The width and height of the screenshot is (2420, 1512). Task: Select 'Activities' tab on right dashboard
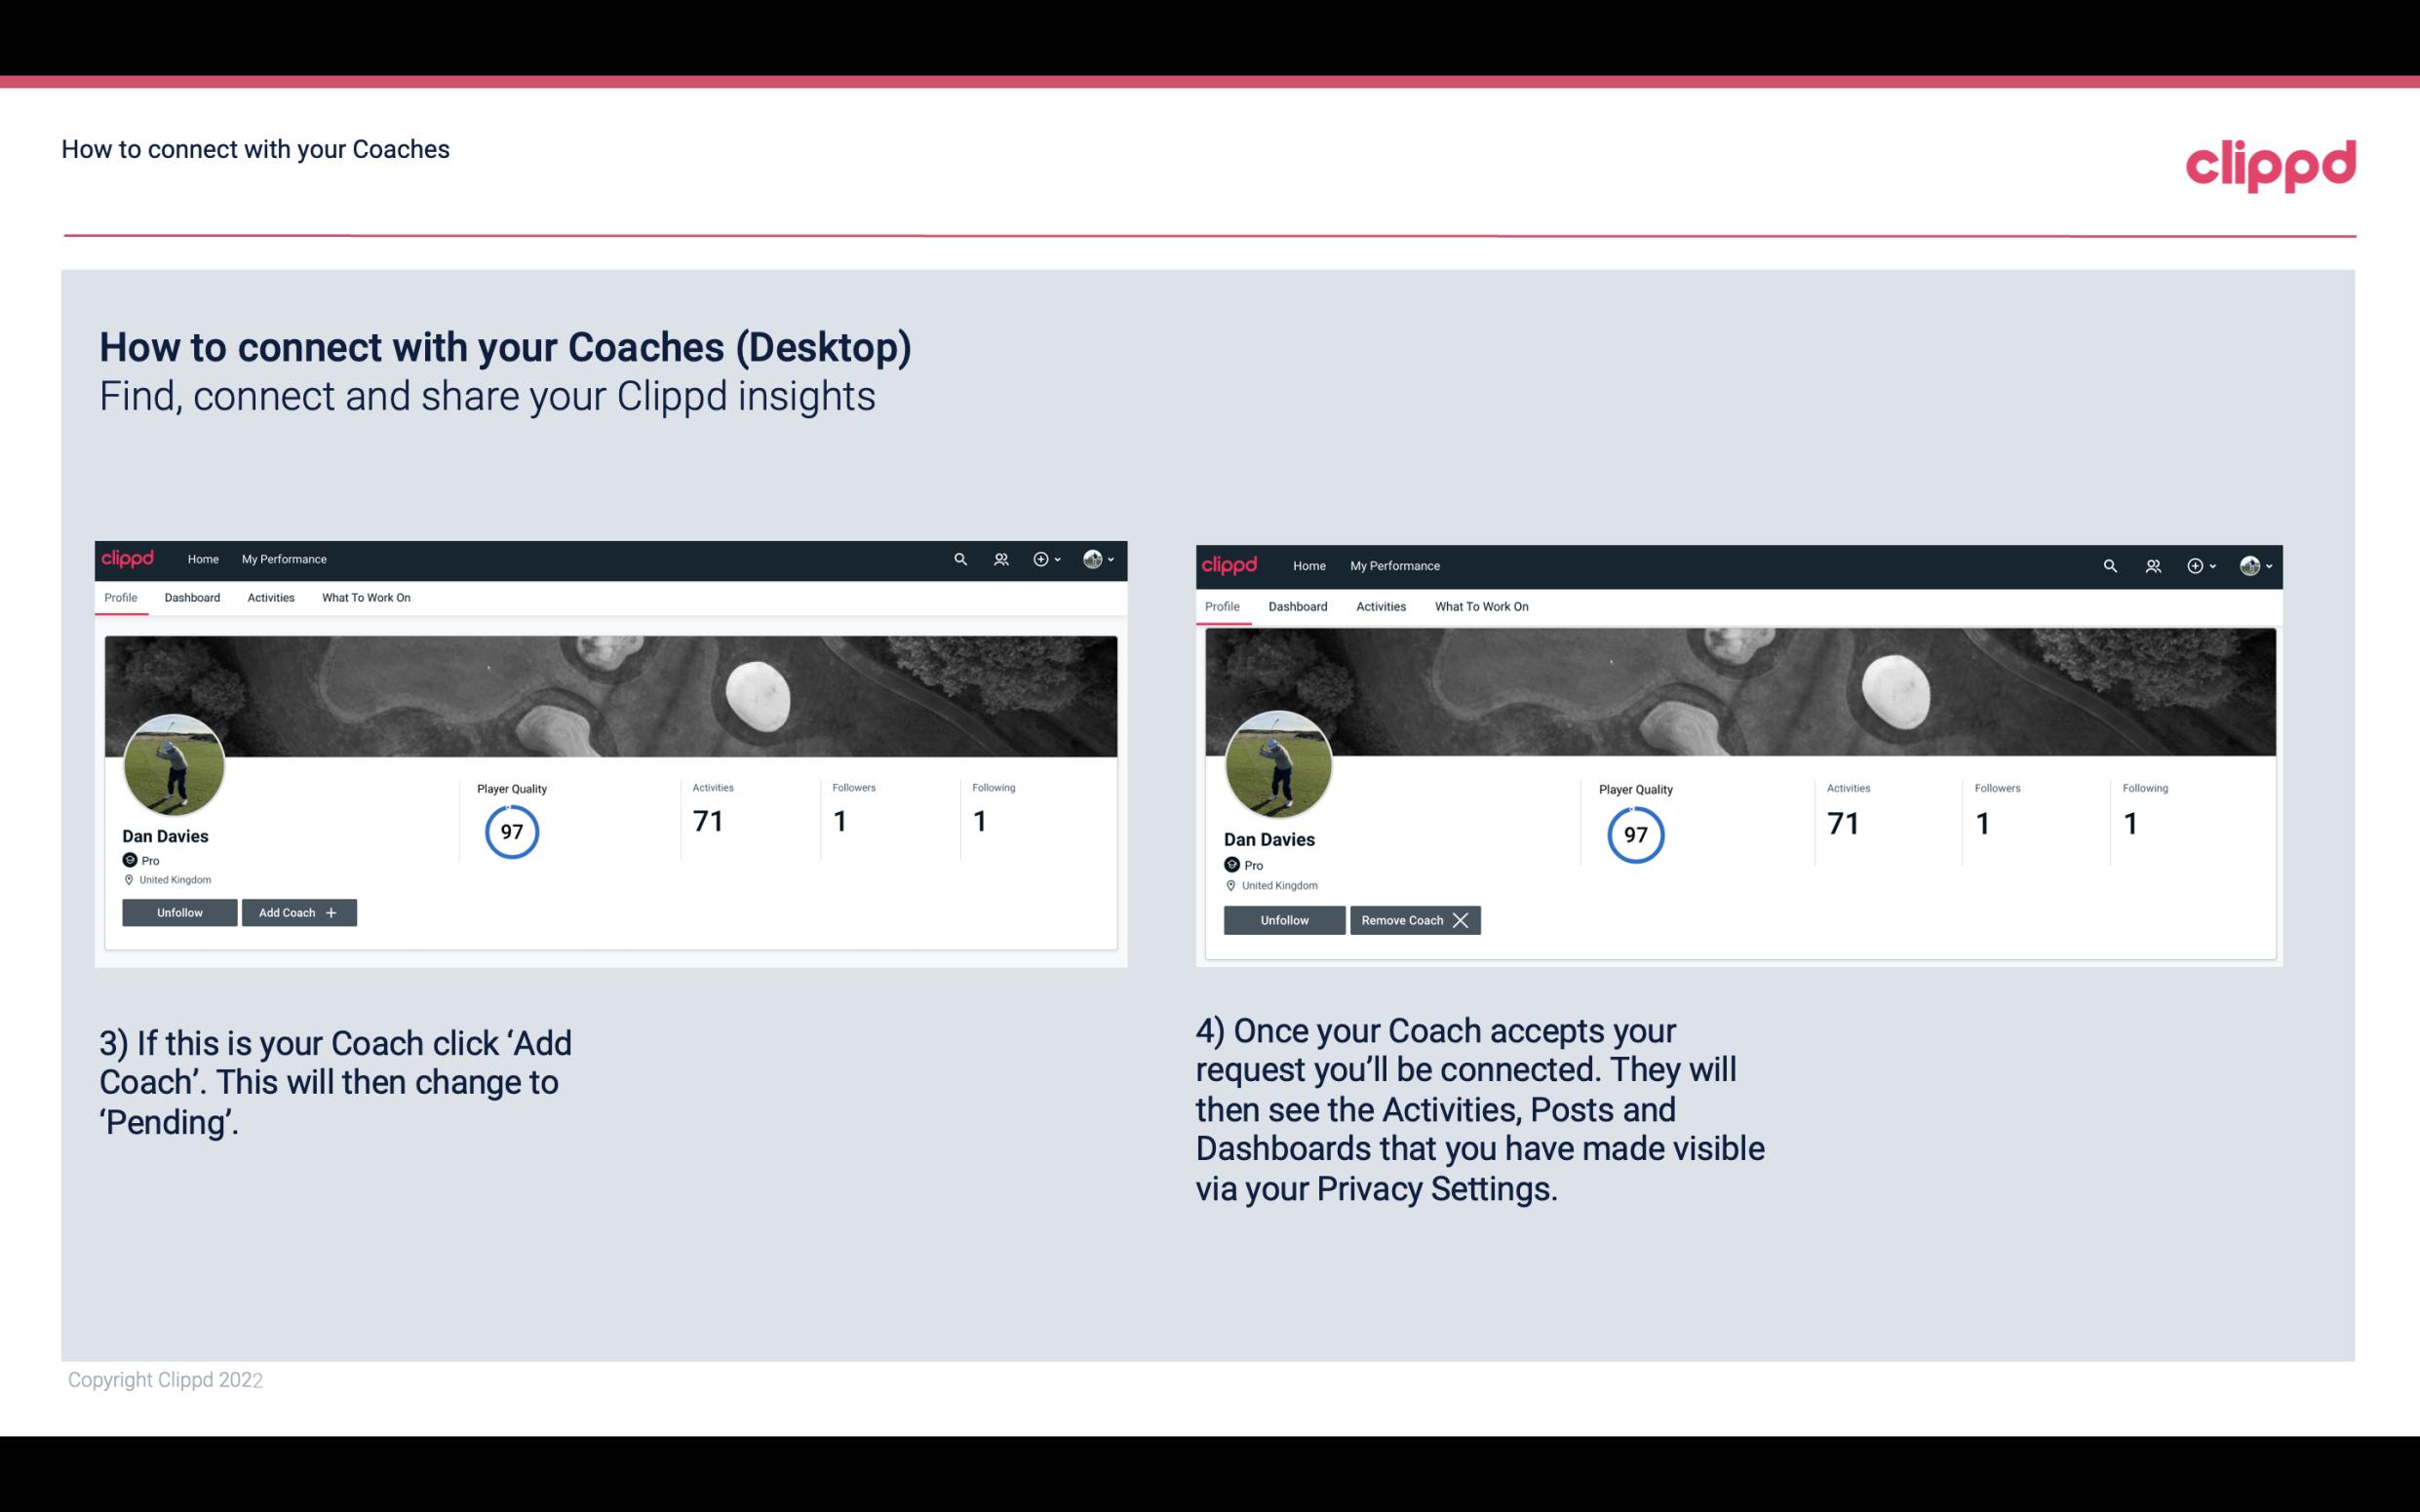pyautogui.click(x=1380, y=604)
